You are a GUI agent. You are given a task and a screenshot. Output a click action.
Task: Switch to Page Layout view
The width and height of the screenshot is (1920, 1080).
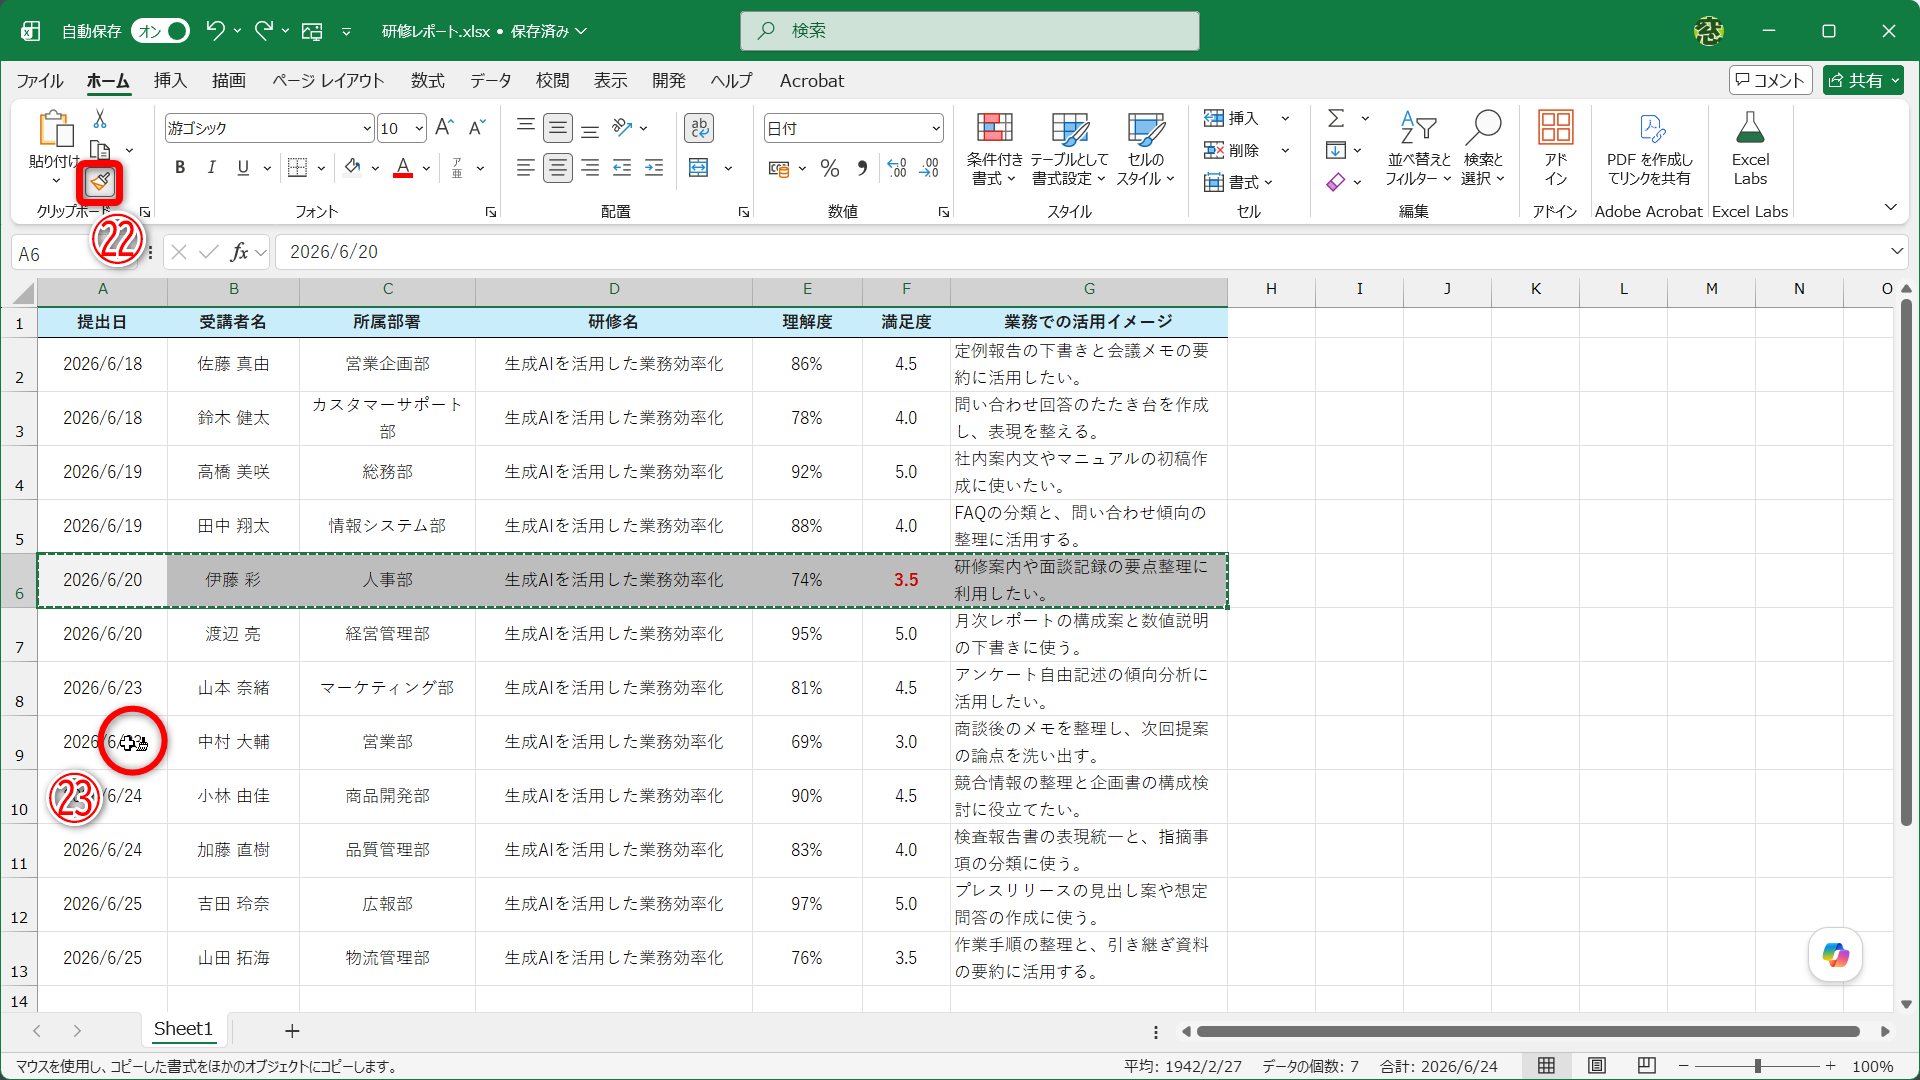[1597, 1066]
